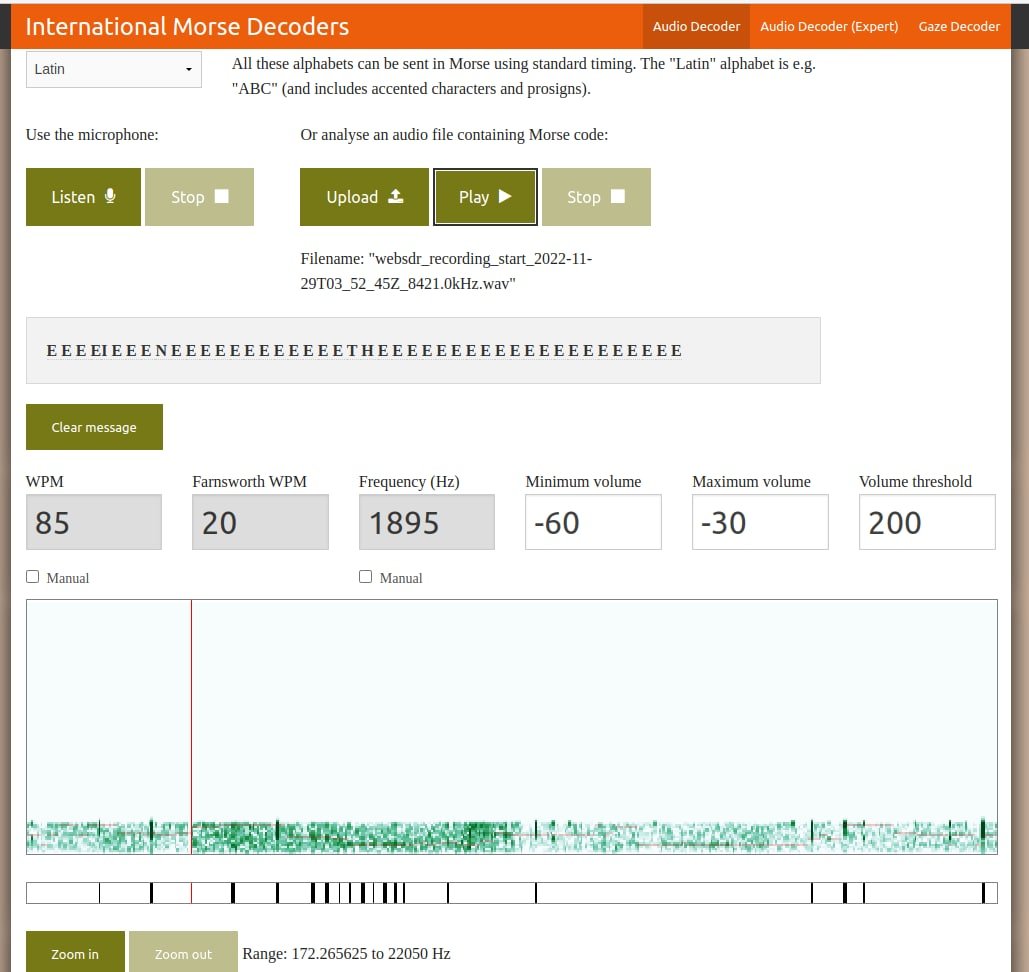Click the black-and-white Morse timing bar
Viewport: 1029px width, 972px height.
click(512, 893)
